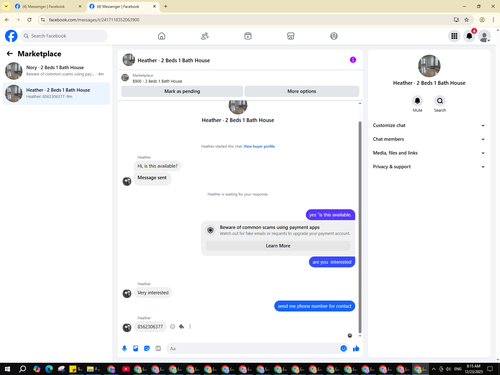Choose a GIF icon in the composer

(x=158, y=348)
